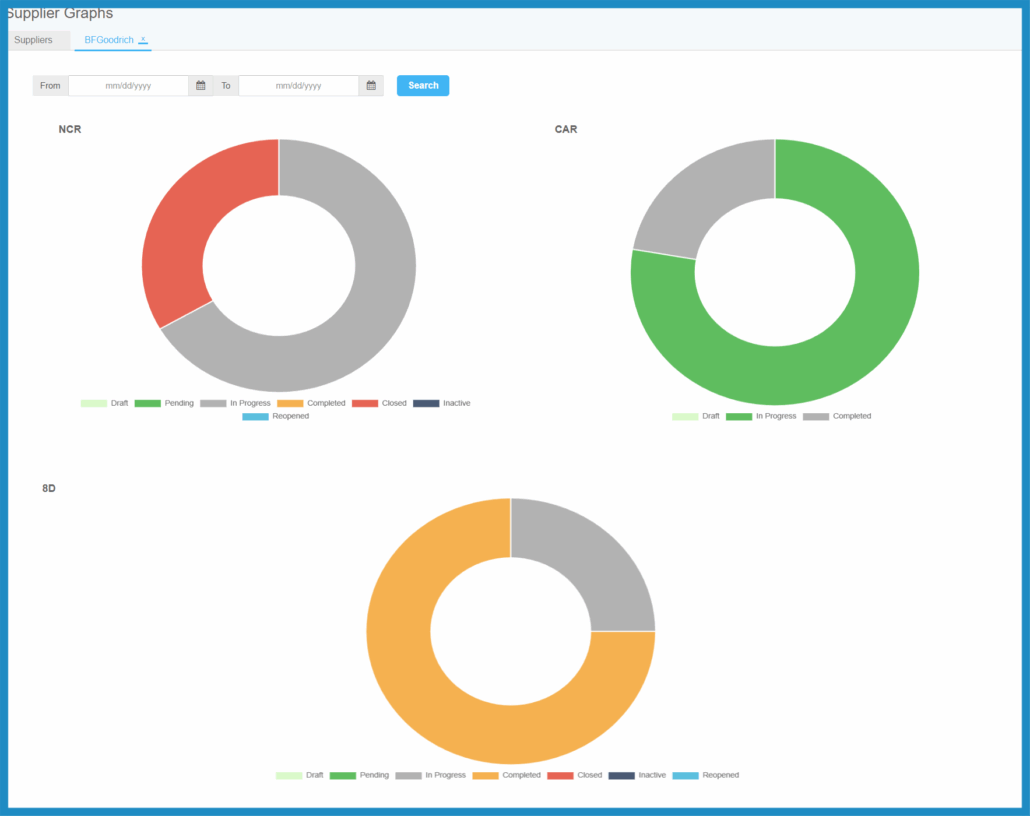Hide In Progress series in CAR chart
The width and height of the screenshot is (1030, 816).
pos(761,416)
